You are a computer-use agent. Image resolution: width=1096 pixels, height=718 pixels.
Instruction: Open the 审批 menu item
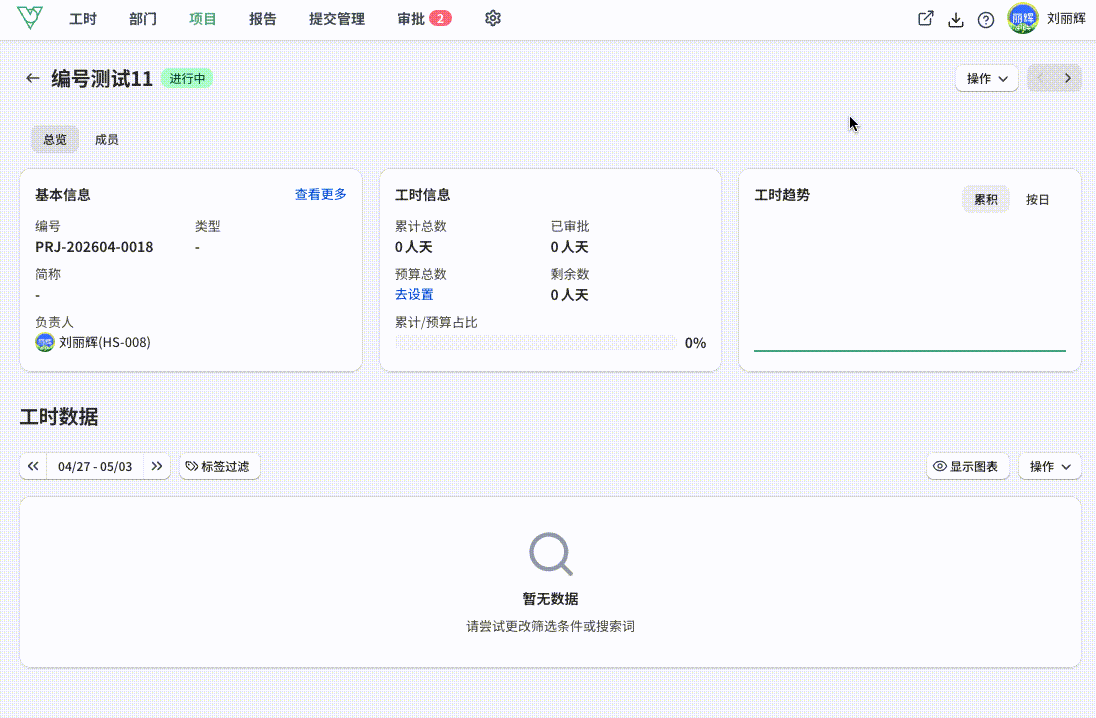(424, 19)
